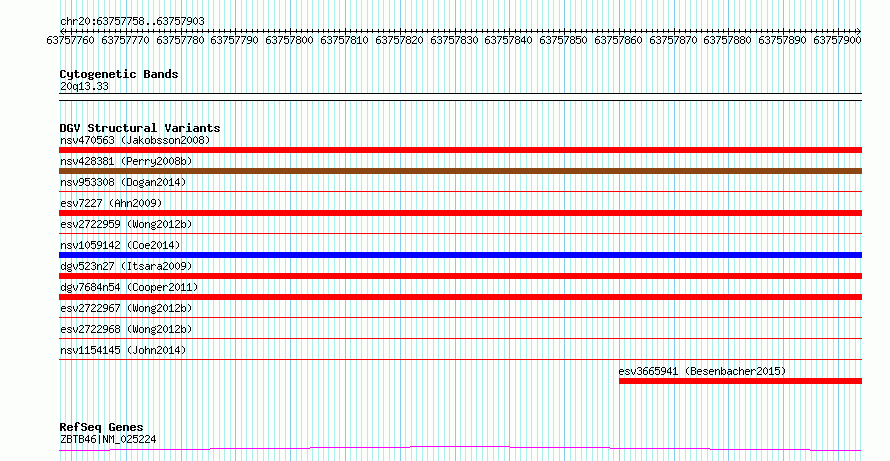Click the esv7227 (Ahn2009) label

pos(111,203)
